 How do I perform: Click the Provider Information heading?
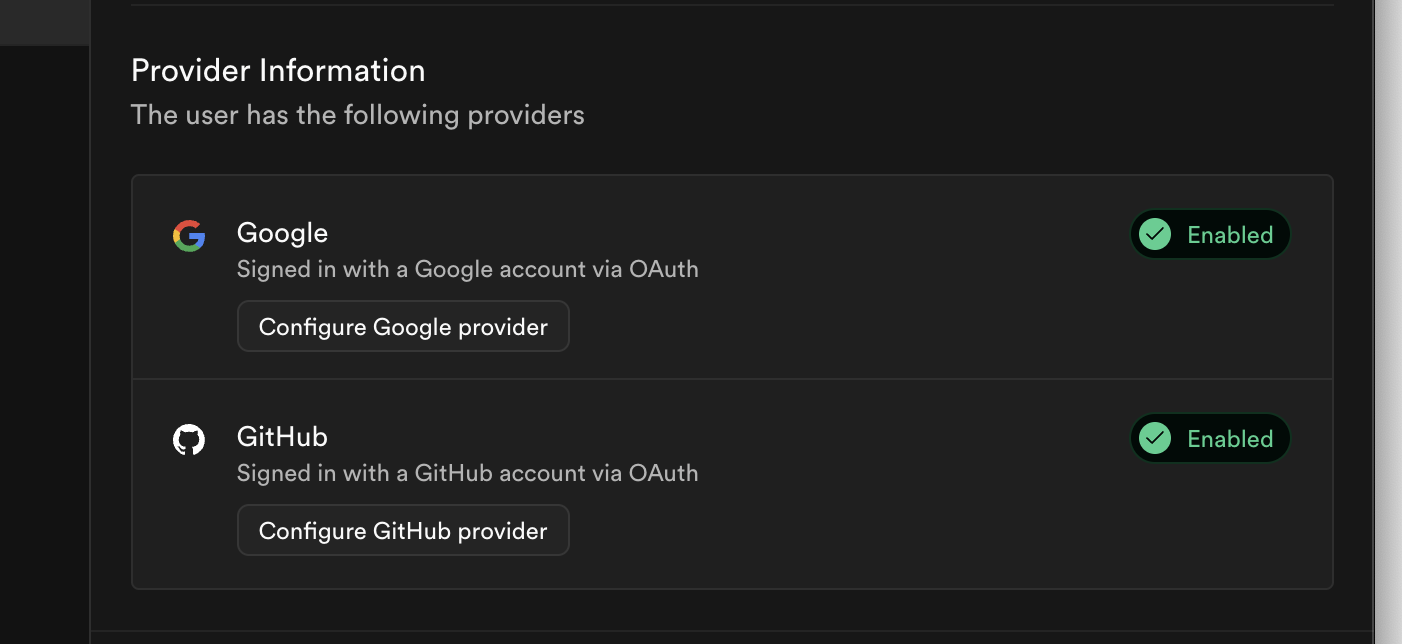tap(278, 71)
